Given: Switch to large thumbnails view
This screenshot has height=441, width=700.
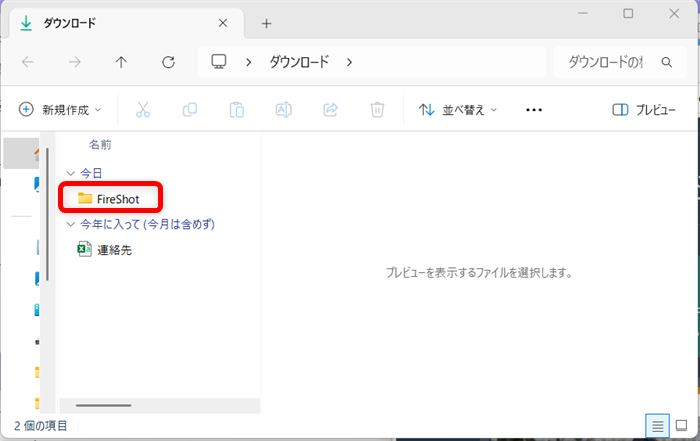Looking at the screenshot, I should point(681,426).
